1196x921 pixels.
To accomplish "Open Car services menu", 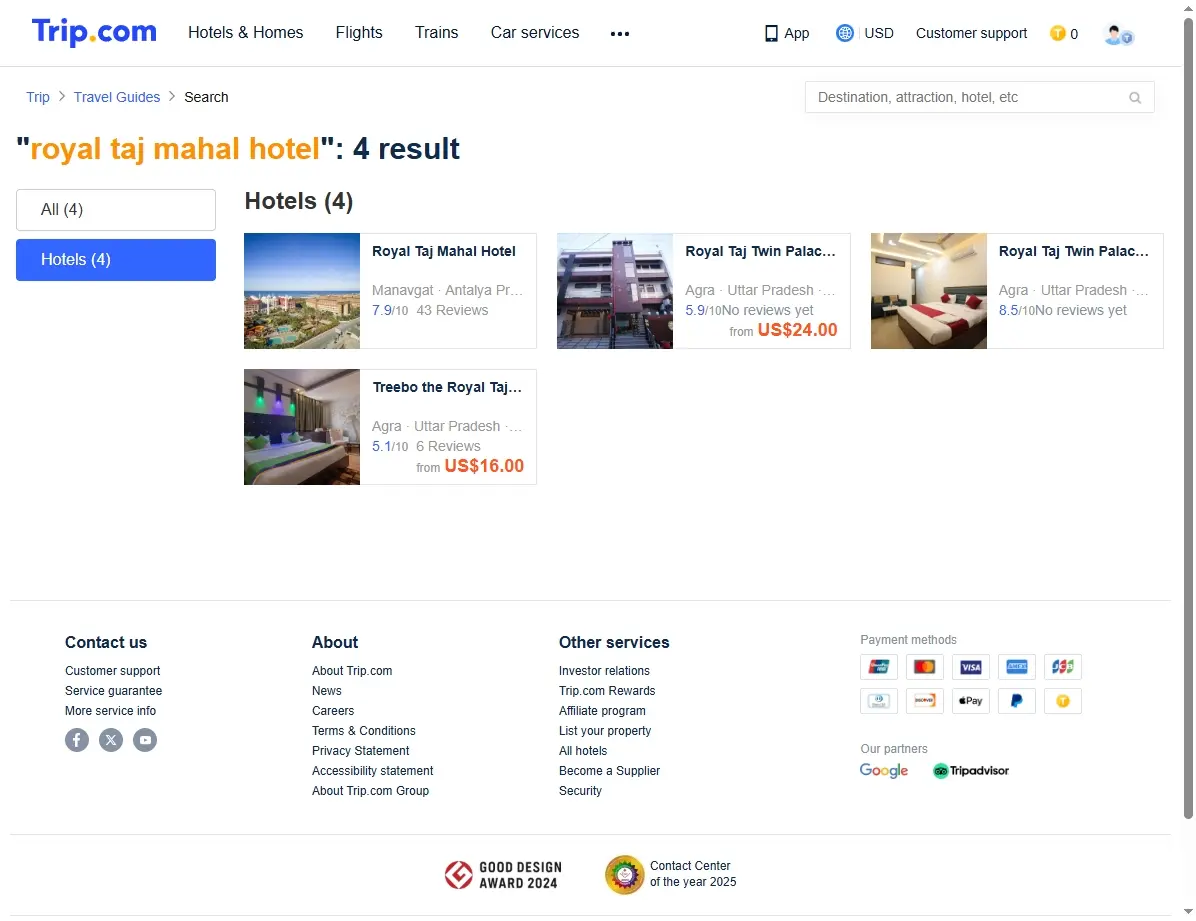I will pos(535,33).
